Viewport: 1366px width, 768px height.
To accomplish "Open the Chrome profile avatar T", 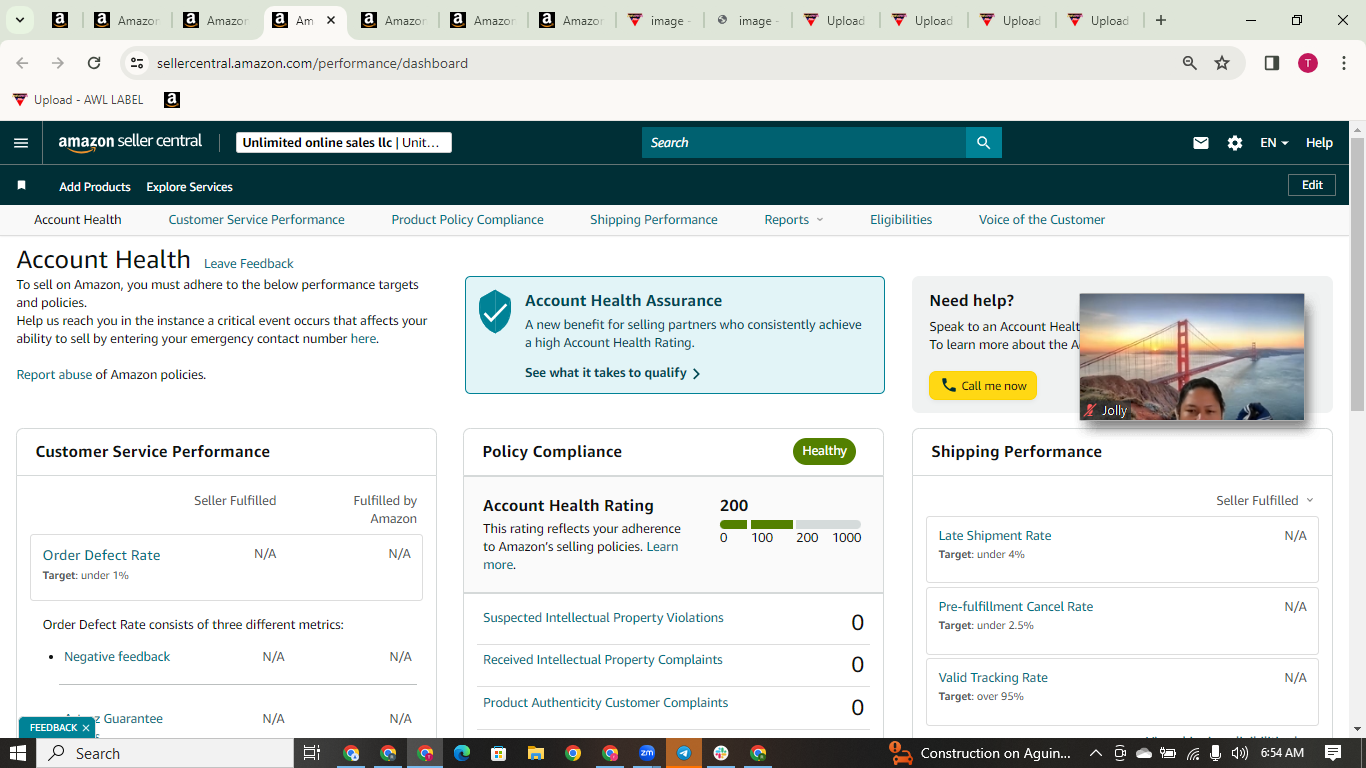I will 1308,63.
